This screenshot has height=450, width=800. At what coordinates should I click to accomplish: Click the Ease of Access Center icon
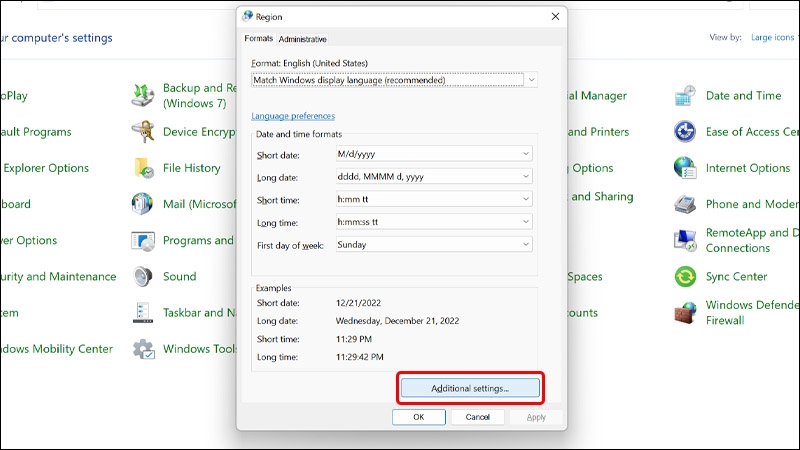(685, 132)
